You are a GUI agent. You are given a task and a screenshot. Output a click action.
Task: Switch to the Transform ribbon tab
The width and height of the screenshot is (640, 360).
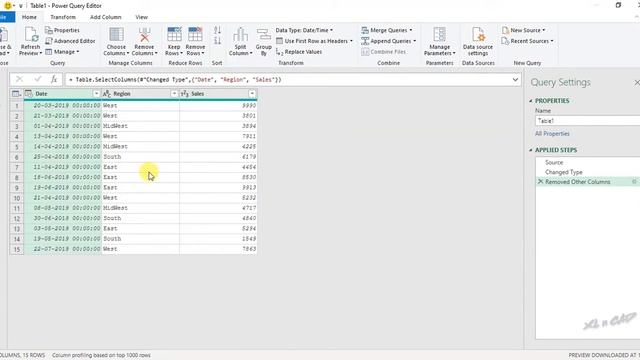coord(63,17)
